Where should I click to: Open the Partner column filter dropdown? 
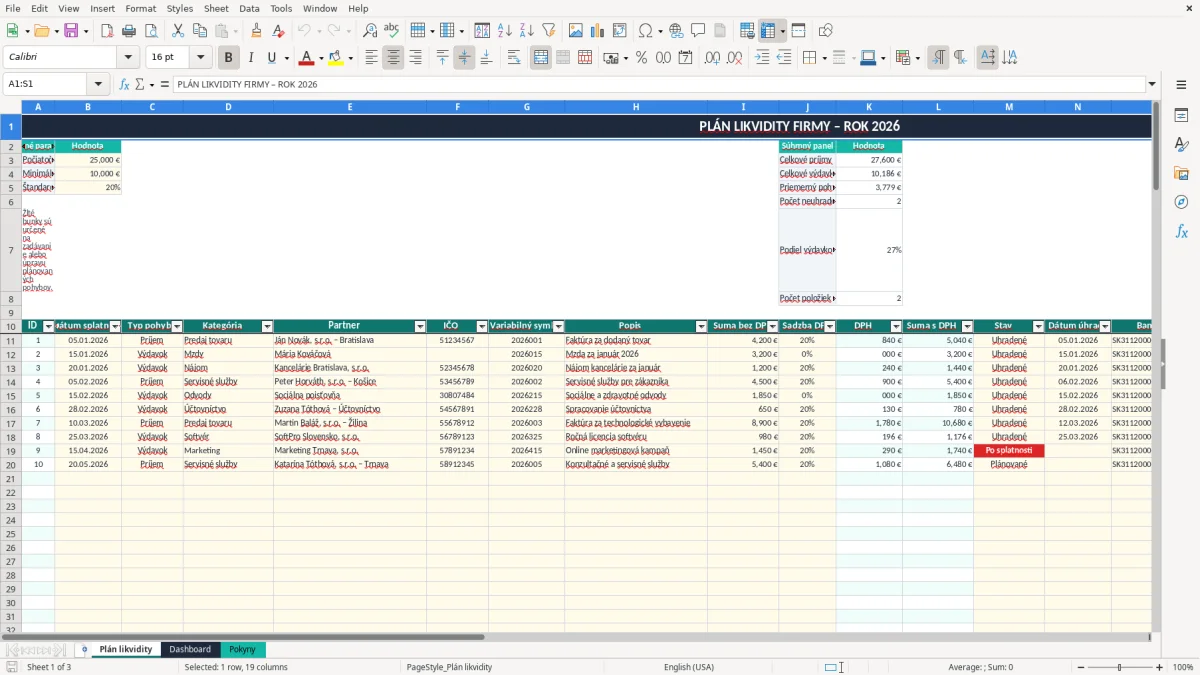tap(420, 327)
